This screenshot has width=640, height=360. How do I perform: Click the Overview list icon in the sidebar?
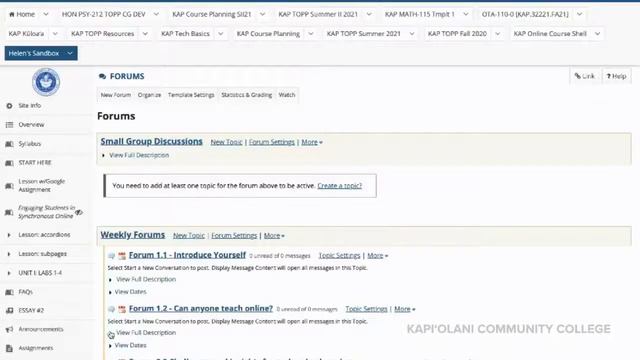(x=9, y=125)
